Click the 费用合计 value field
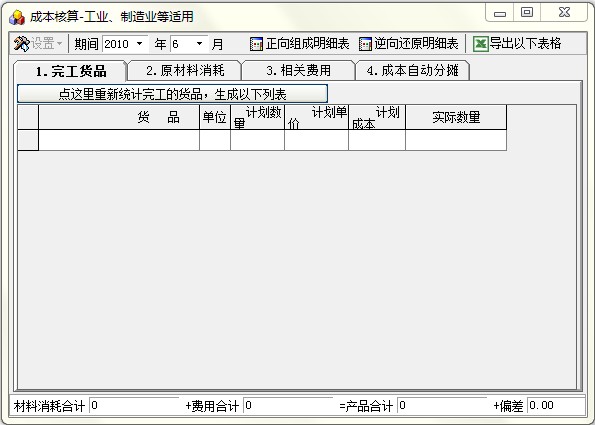 click(288, 406)
